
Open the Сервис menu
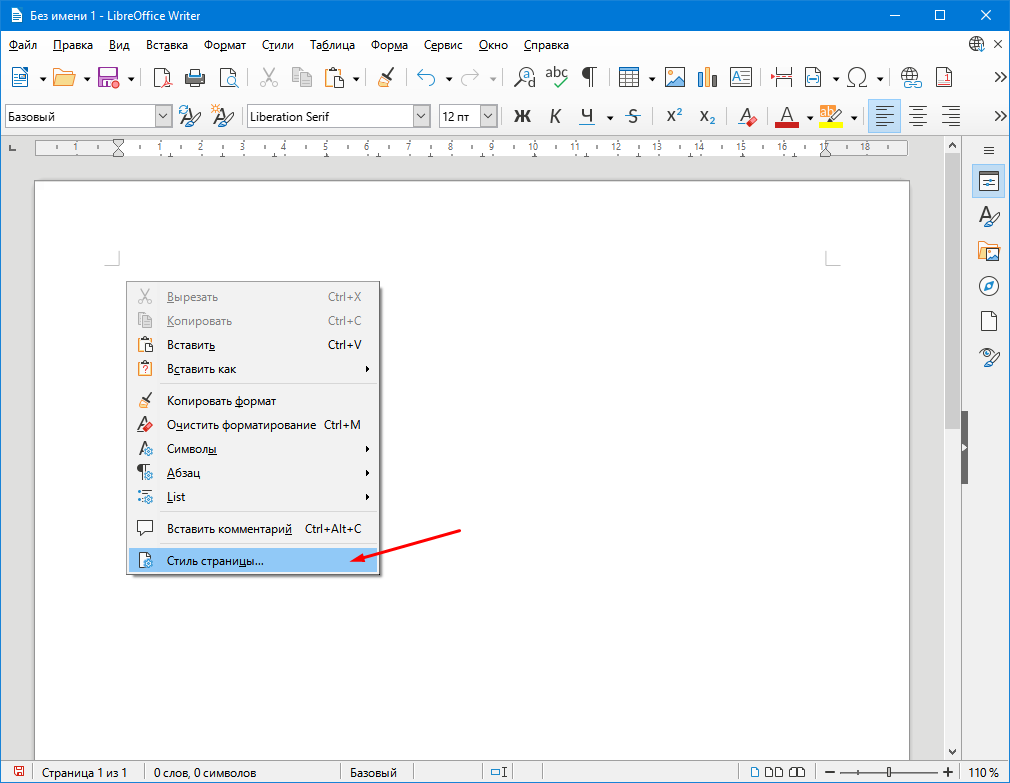pos(443,45)
